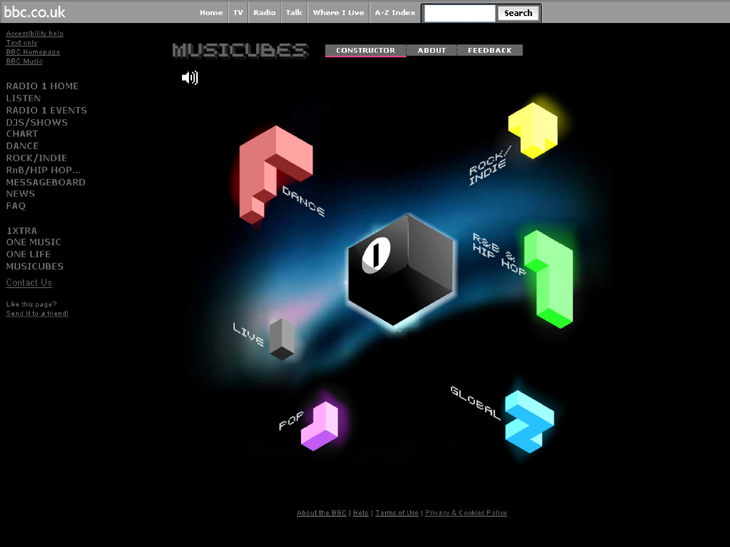Select the purple Pop cube shape

tap(320, 426)
